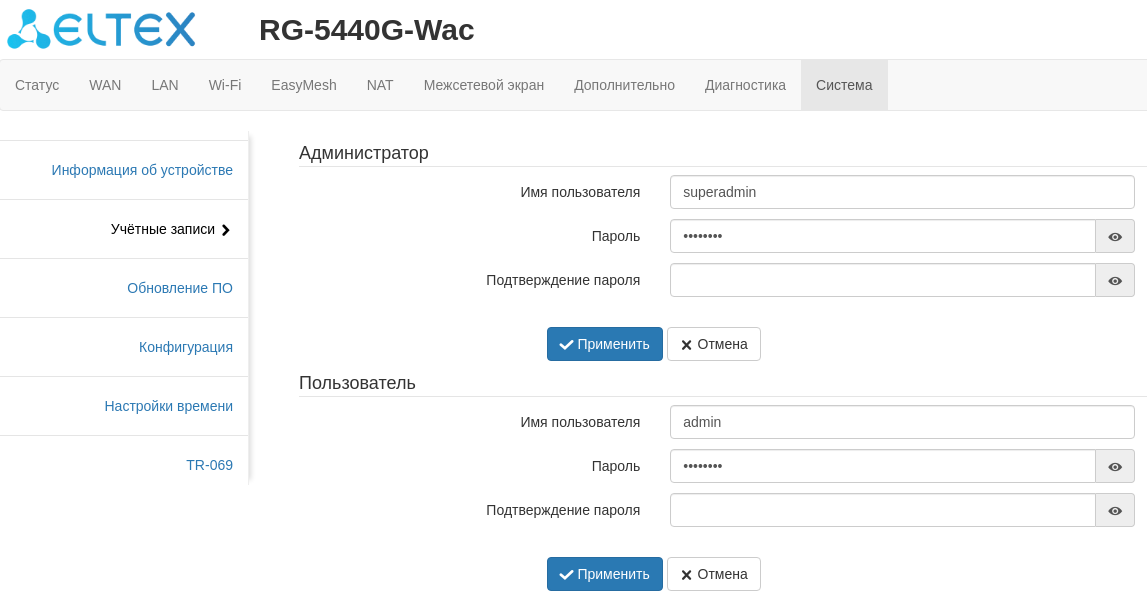This screenshot has height=606, width=1147.
Task: Open the Wi-Fi tab
Action: 225,85
